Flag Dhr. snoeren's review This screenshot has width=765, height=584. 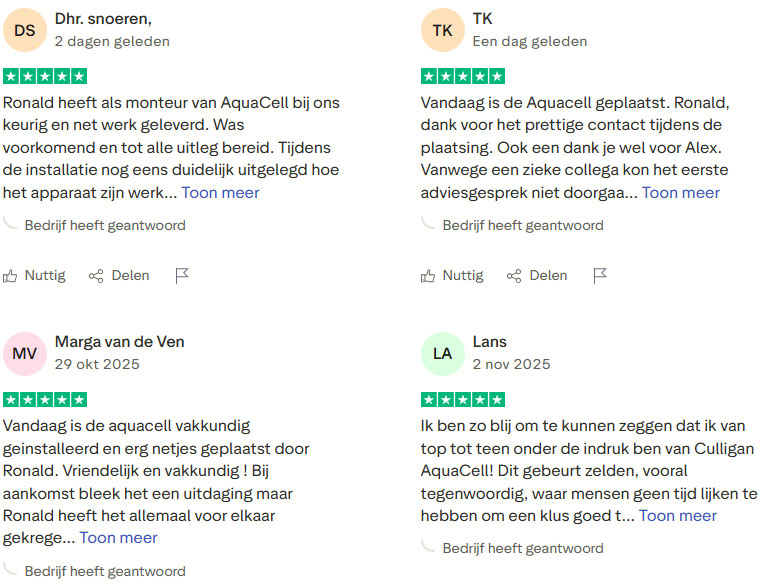coord(182,276)
